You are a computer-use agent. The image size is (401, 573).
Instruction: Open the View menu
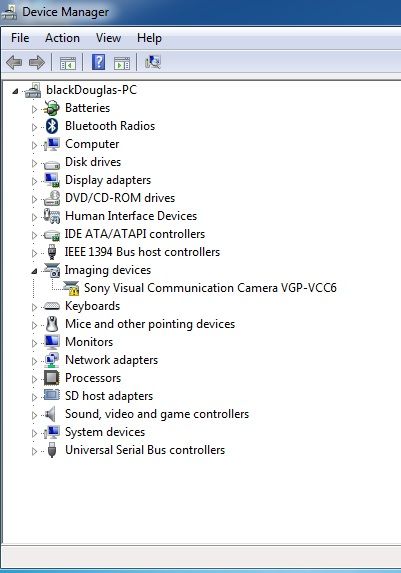[108, 38]
